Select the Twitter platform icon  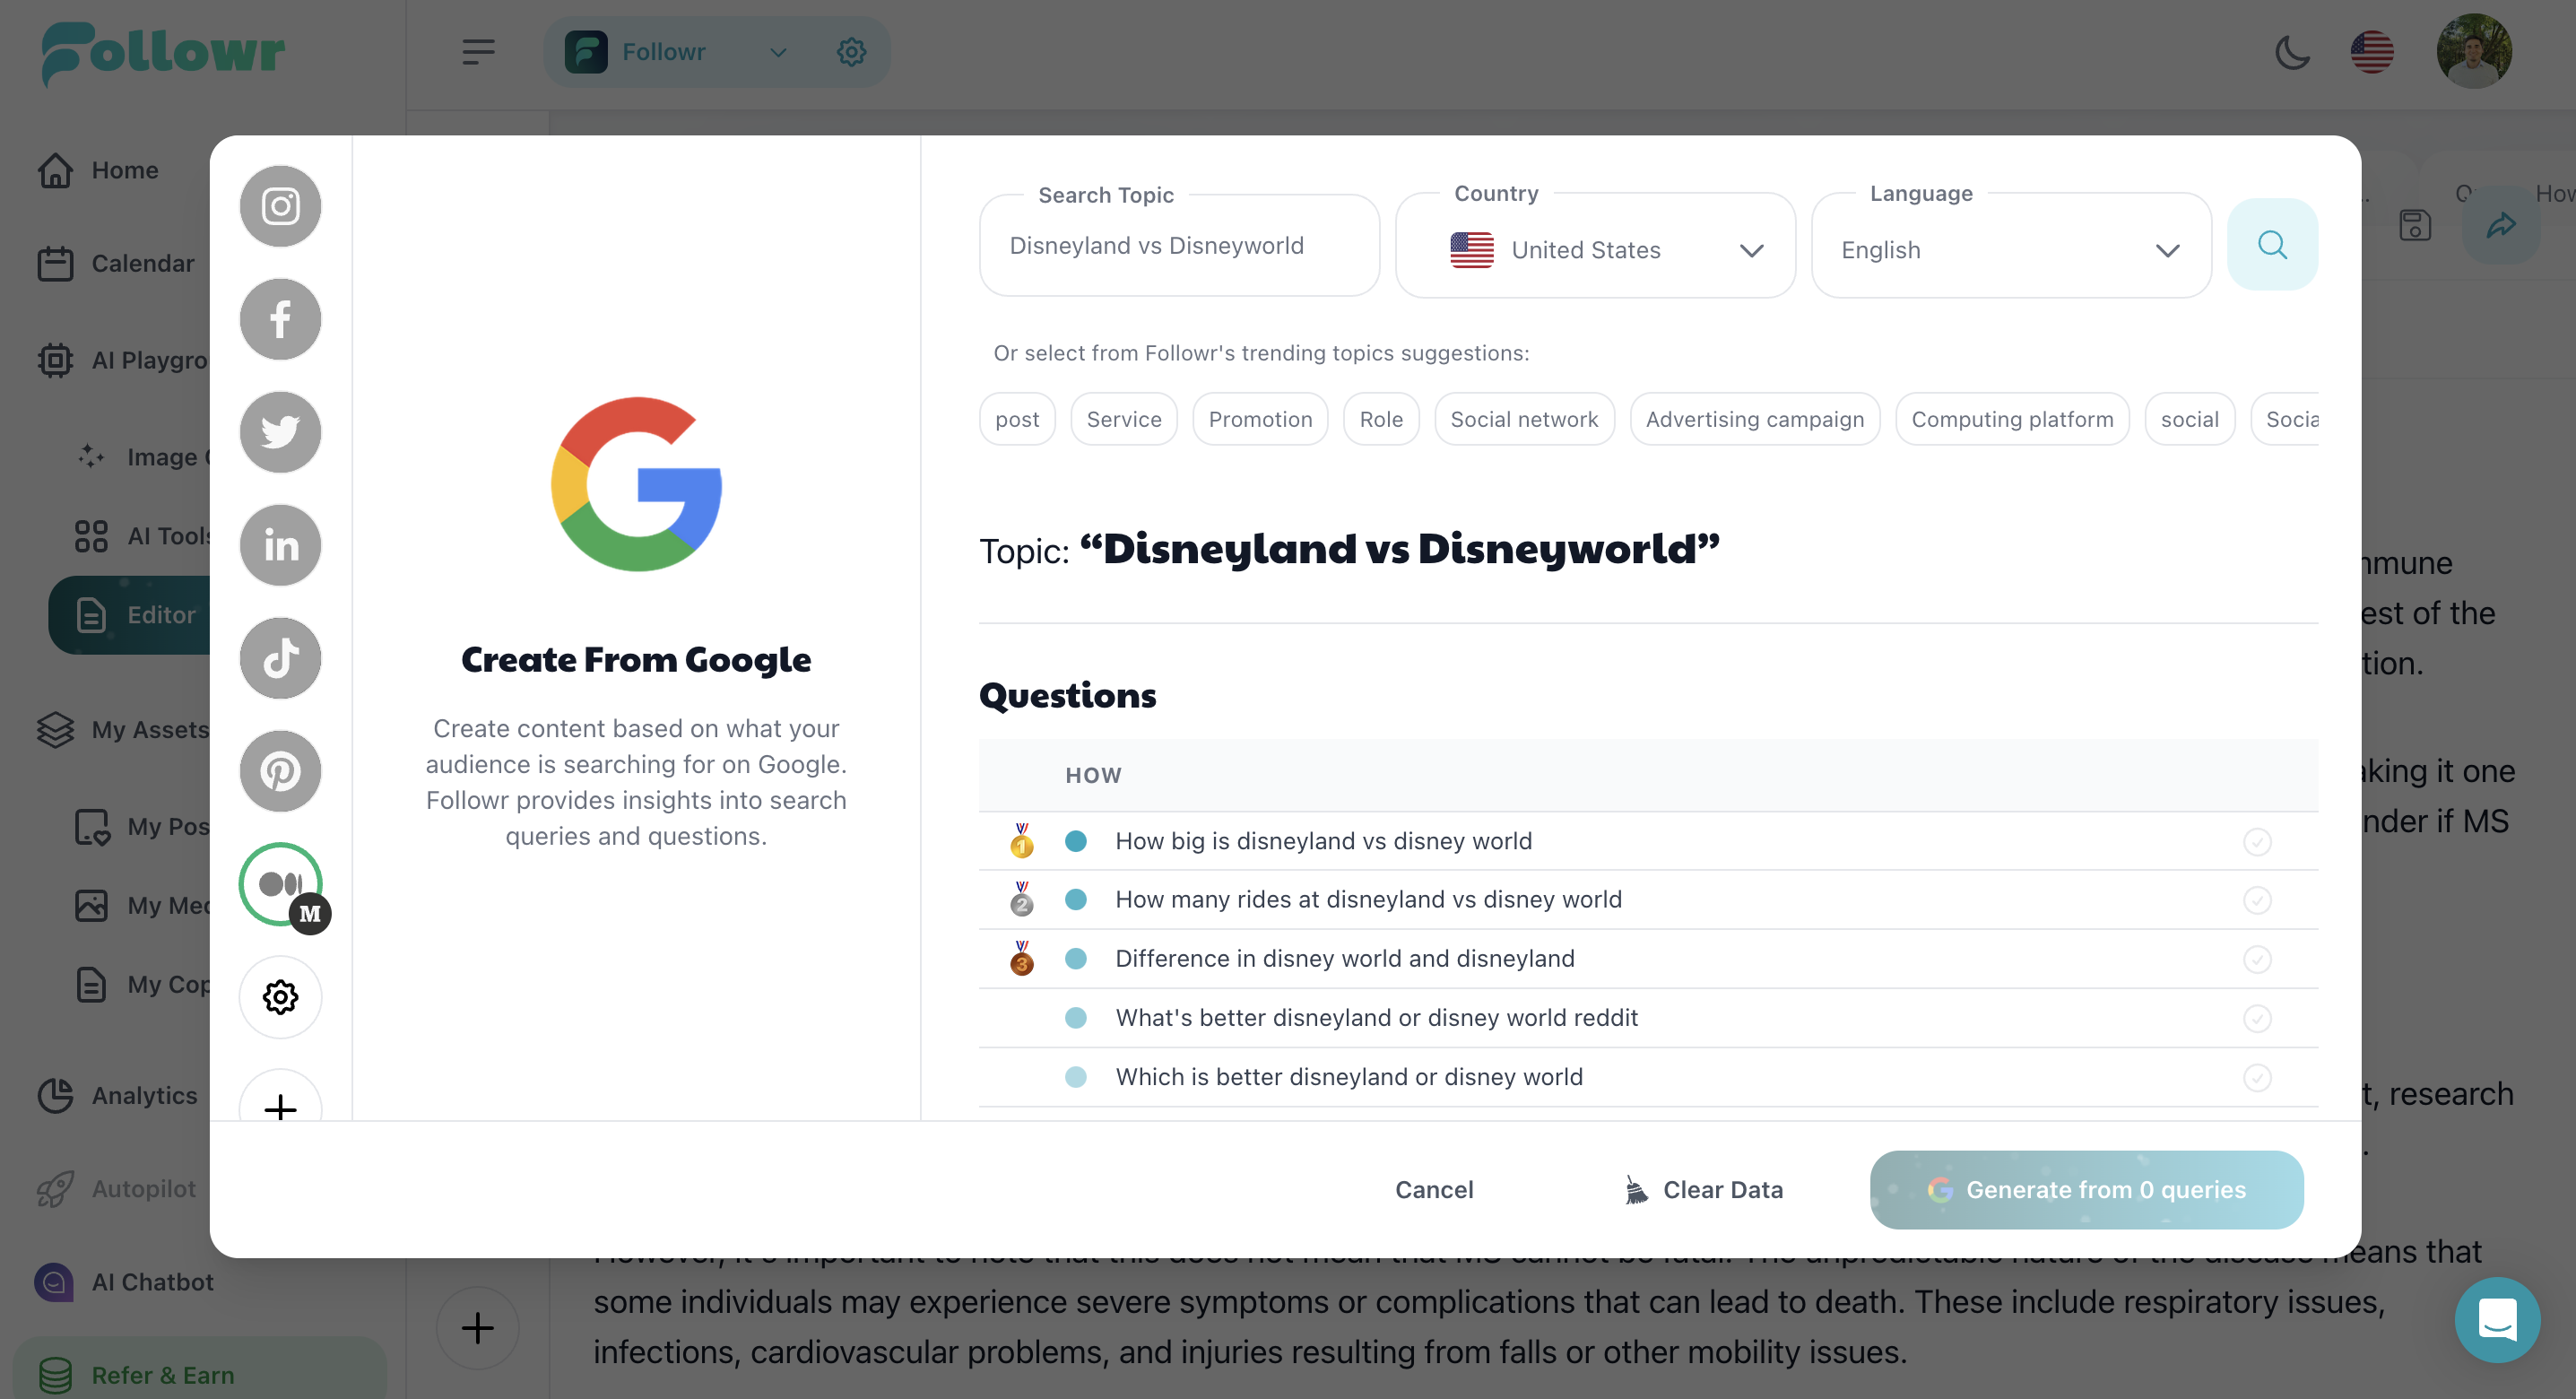(280, 432)
